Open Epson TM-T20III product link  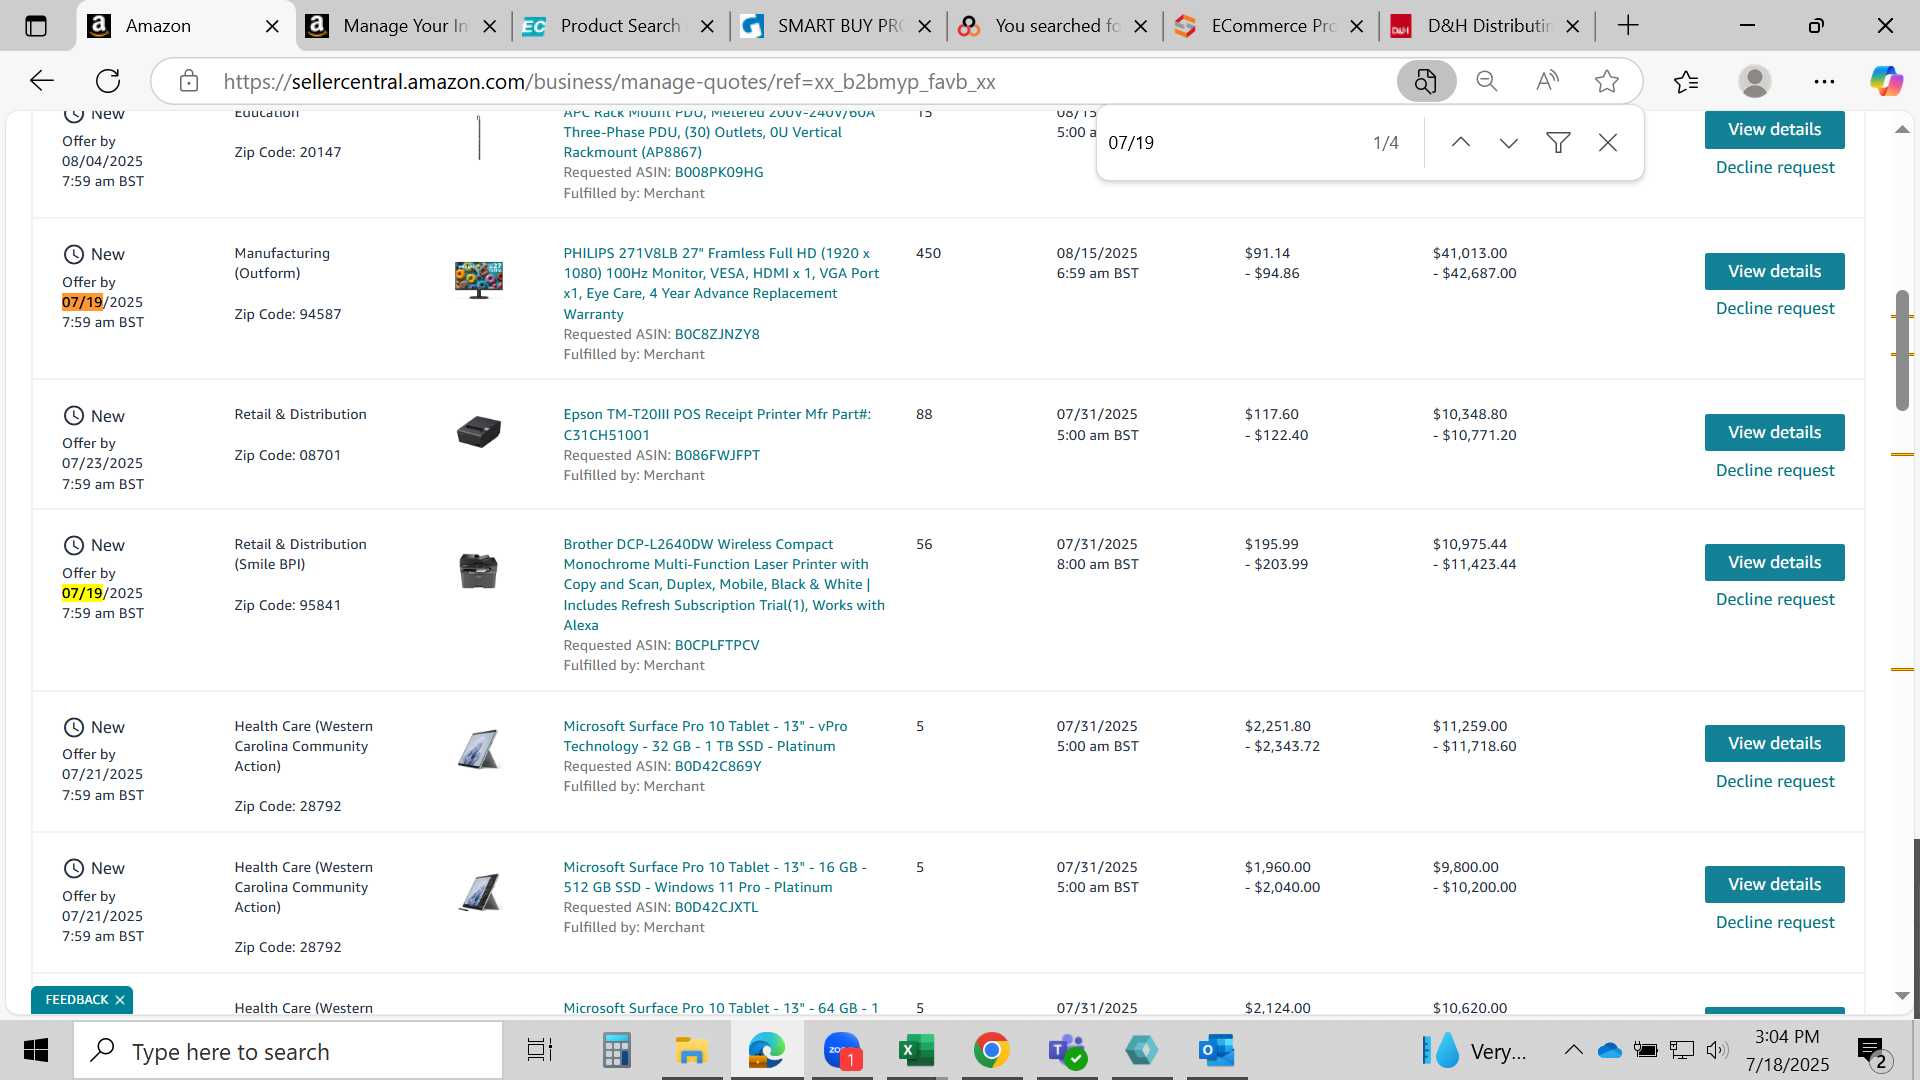coord(717,424)
